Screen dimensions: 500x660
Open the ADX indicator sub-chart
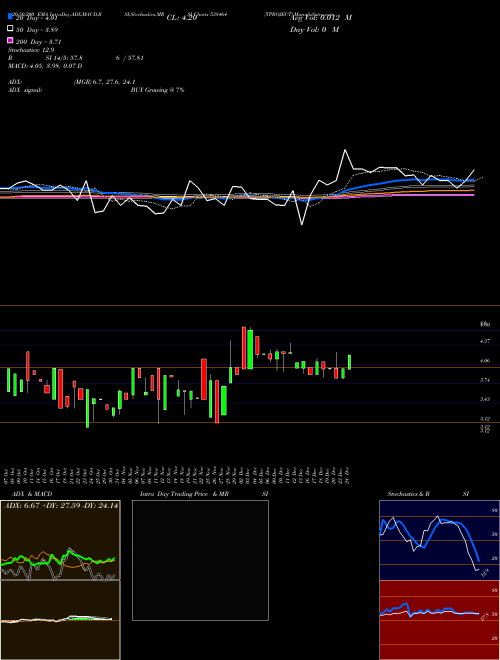(60, 540)
